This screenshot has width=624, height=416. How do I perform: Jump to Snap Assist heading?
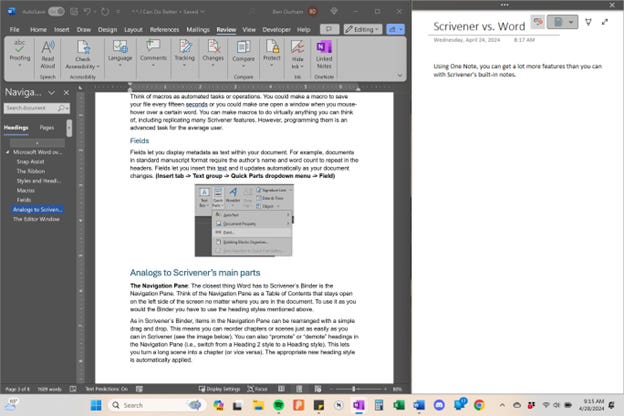pyautogui.click(x=30, y=162)
